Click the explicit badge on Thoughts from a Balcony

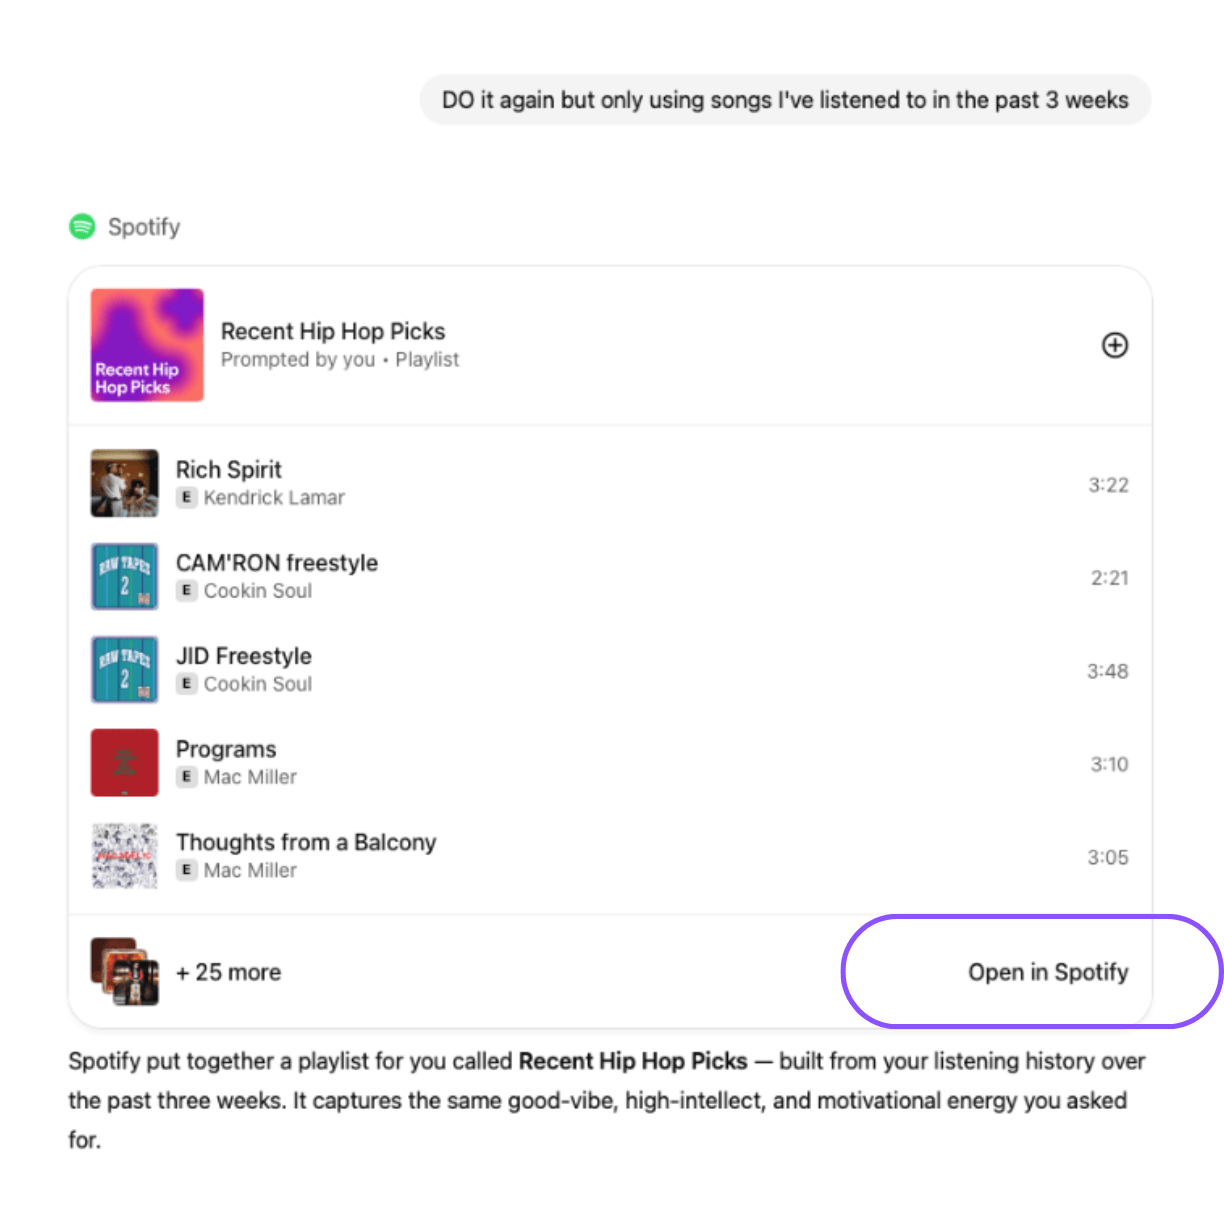coord(187,870)
